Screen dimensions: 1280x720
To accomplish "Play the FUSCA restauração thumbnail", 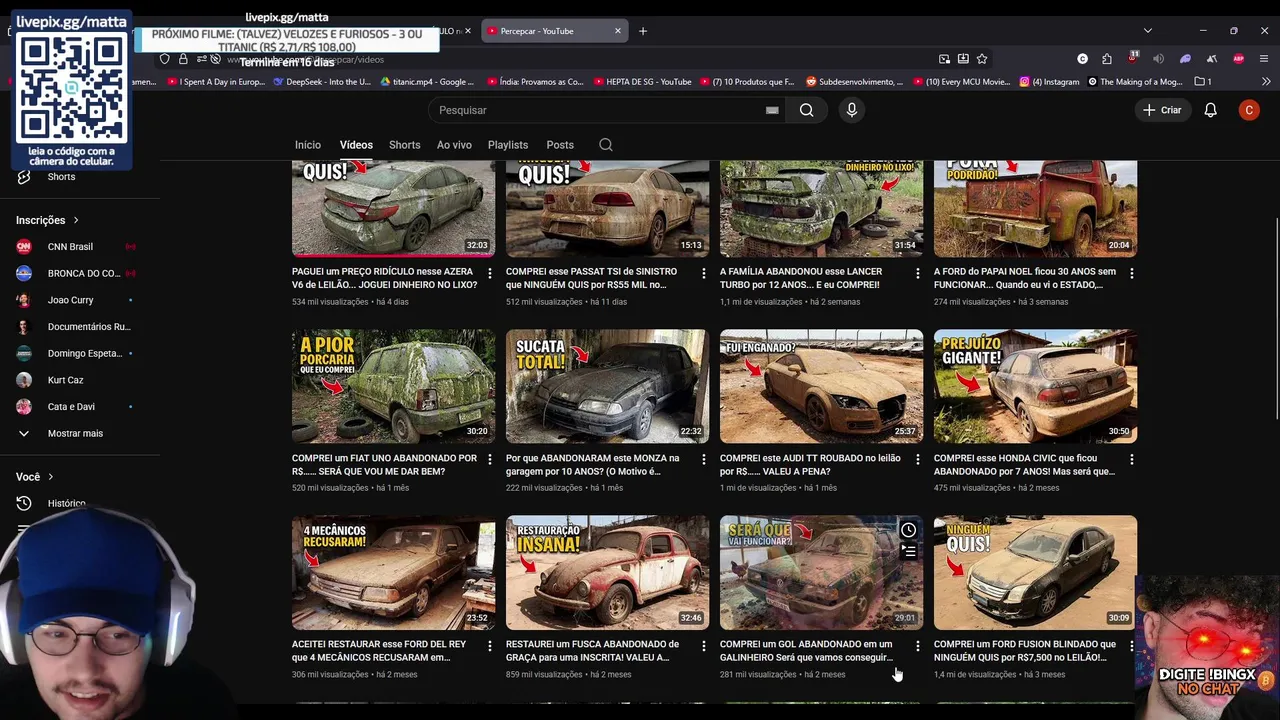I will tap(607, 573).
